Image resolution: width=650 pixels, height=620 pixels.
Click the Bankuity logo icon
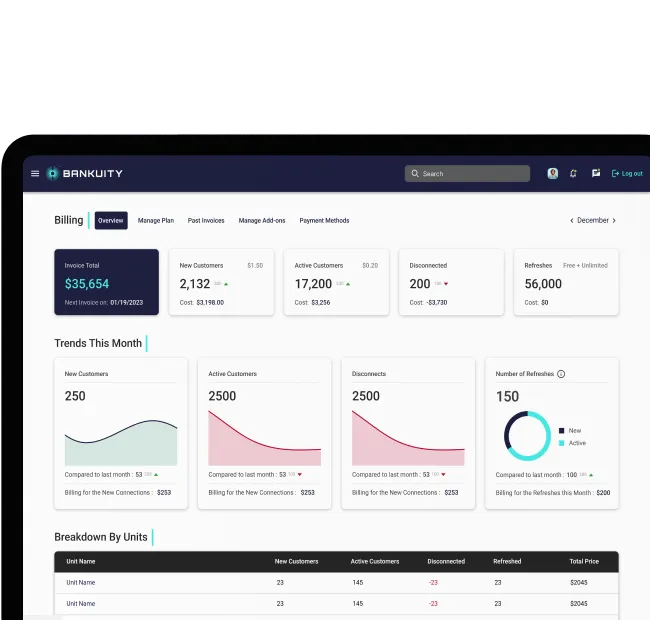pos(53,174)
